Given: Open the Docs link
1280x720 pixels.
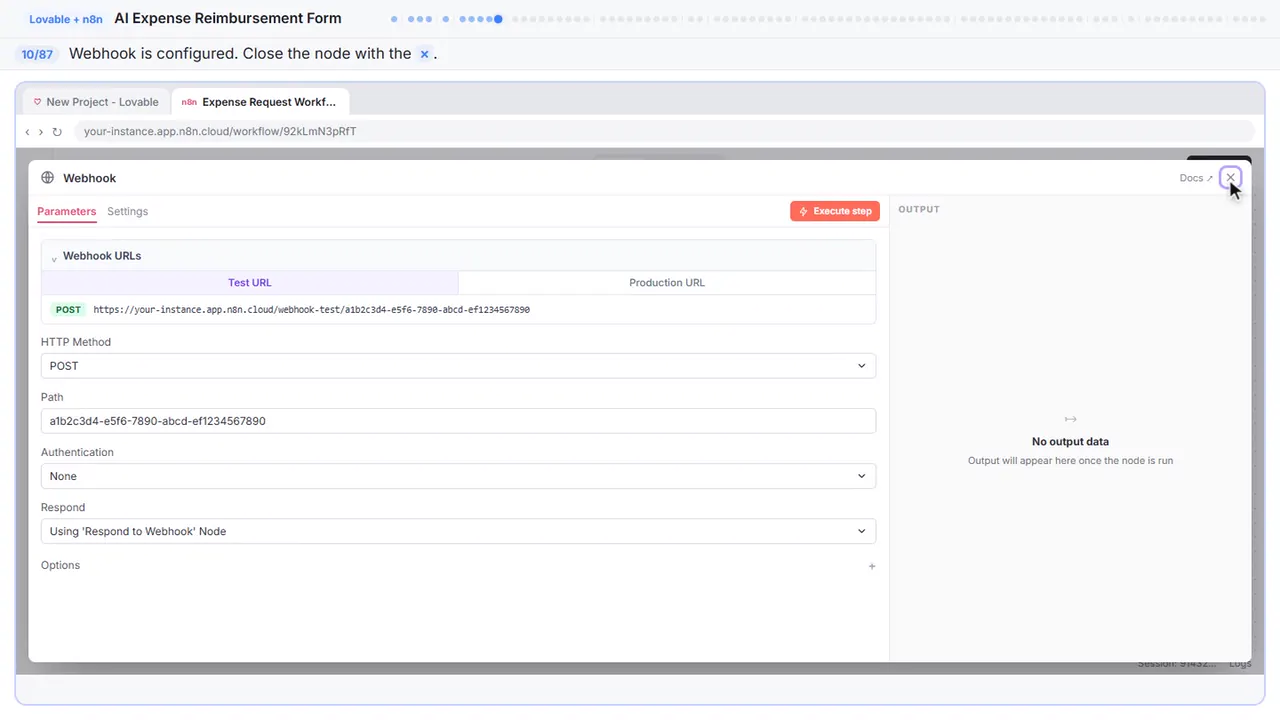Looking at the screenshot, I should point(1196,178).
